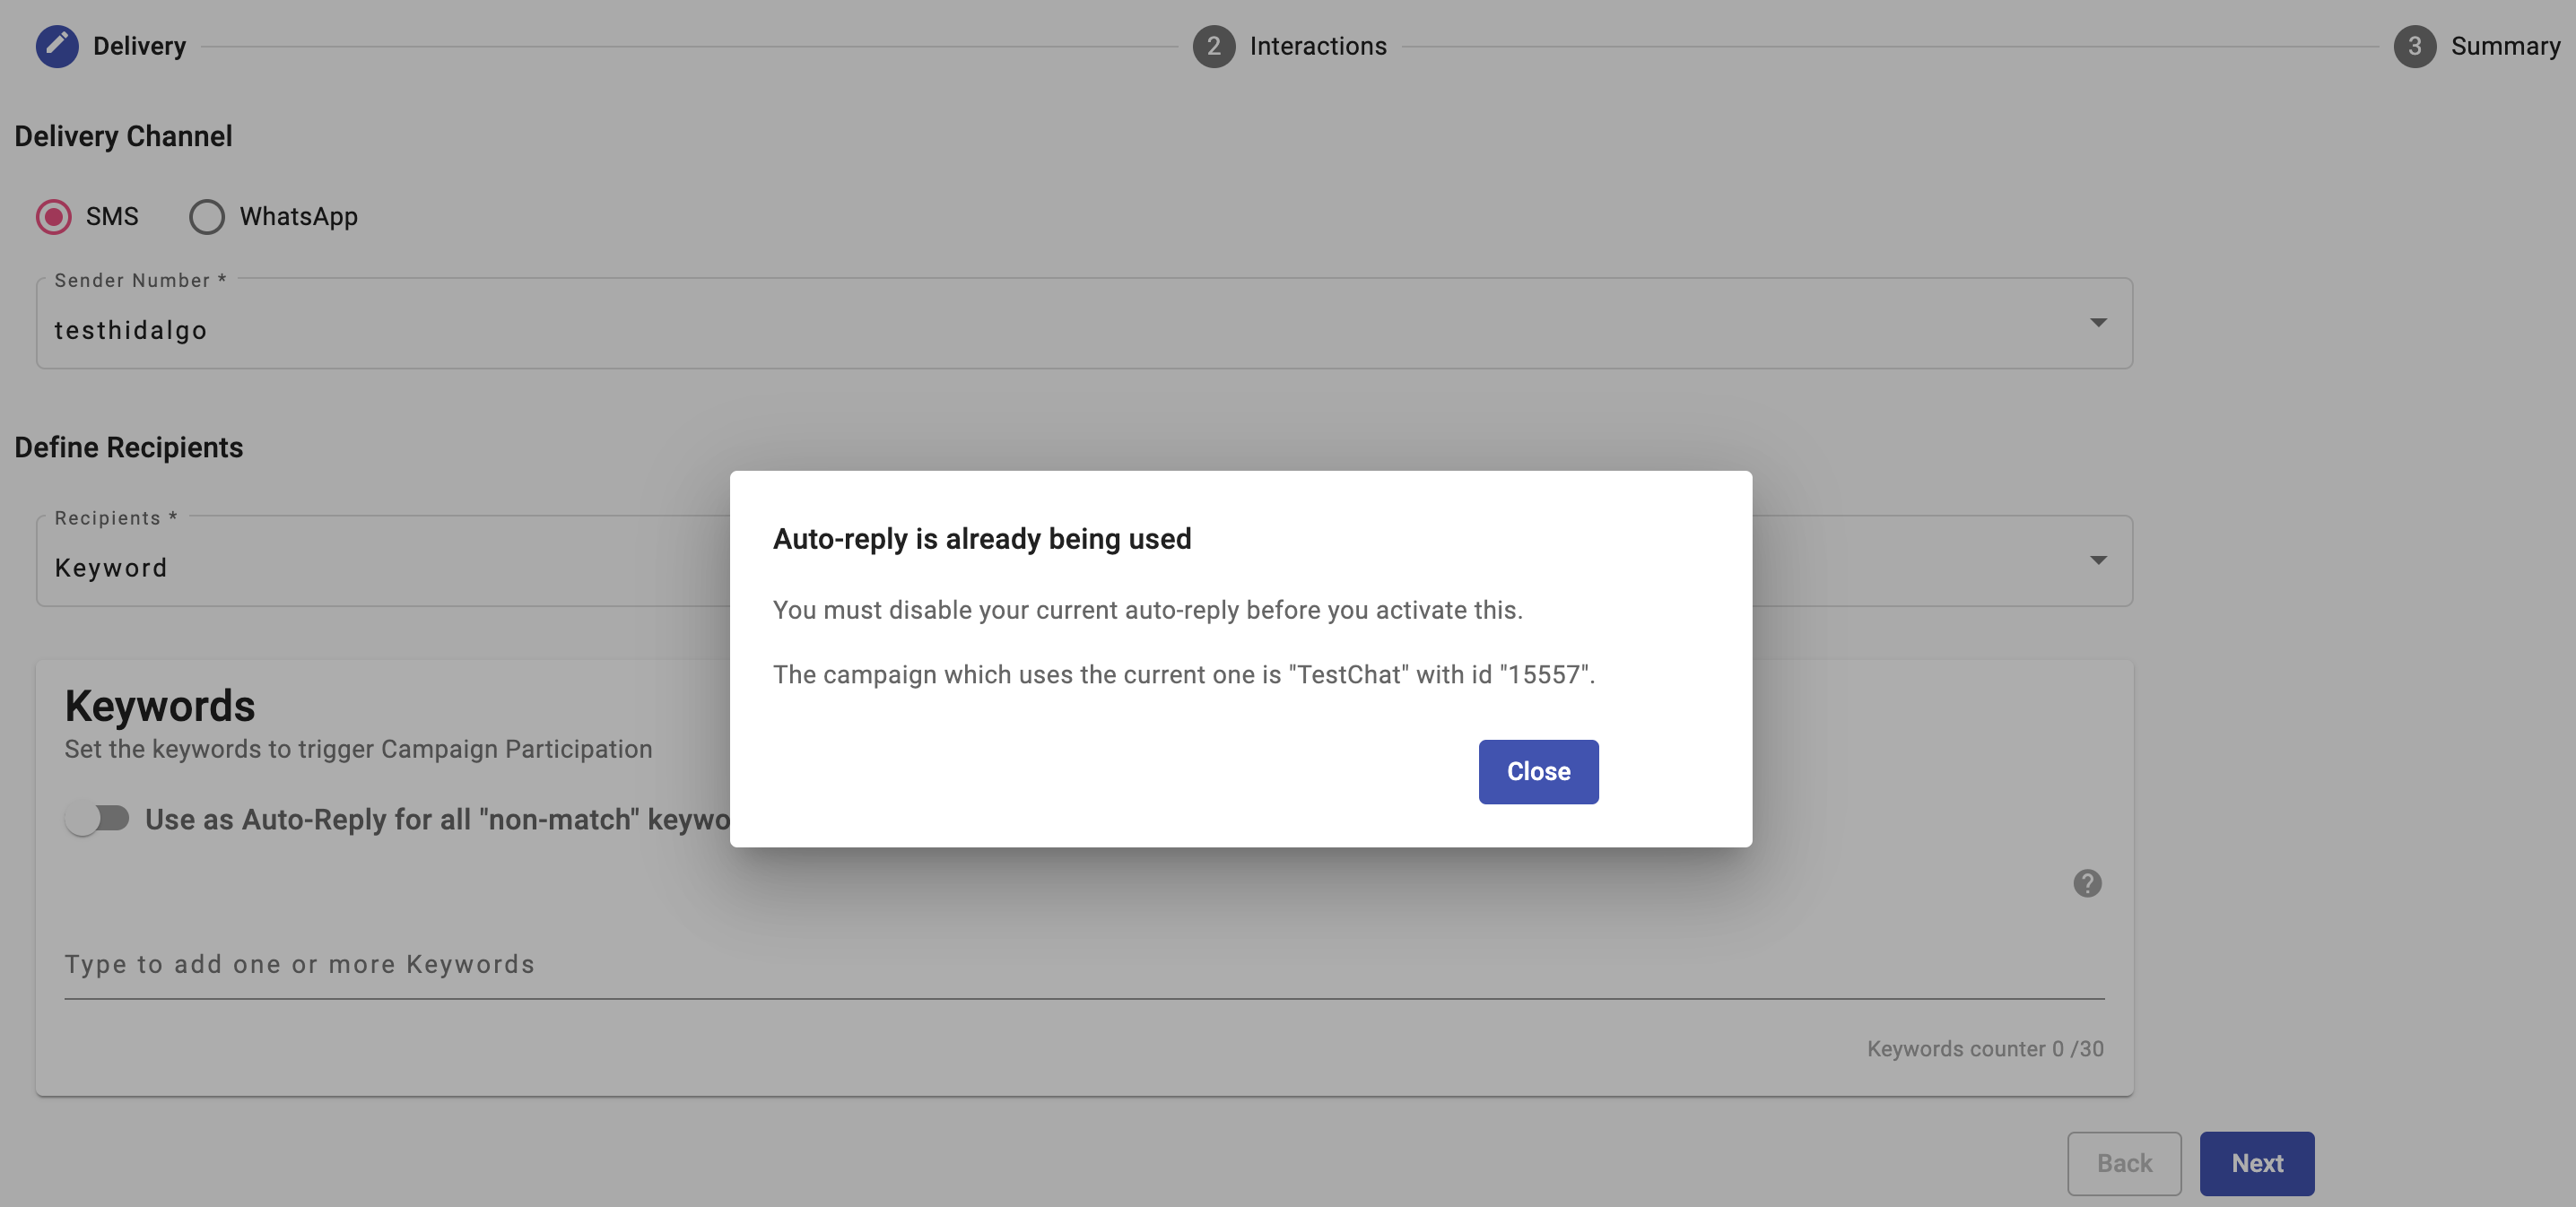Screen dimensions: 2576x1207
Task: Click the Keywords counter text
Action: coord(1984,1048)
